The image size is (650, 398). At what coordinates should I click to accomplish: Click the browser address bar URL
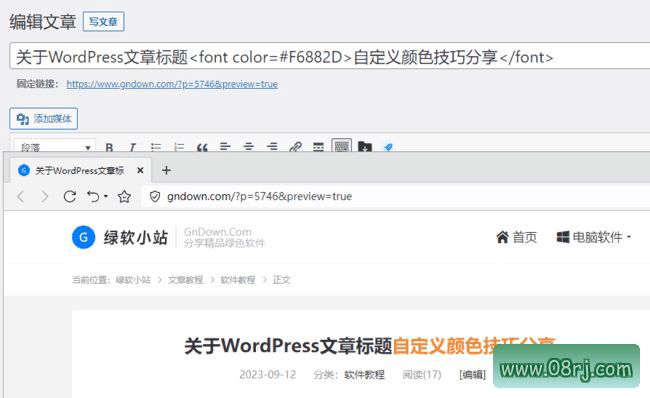click(x=260, y=197)
